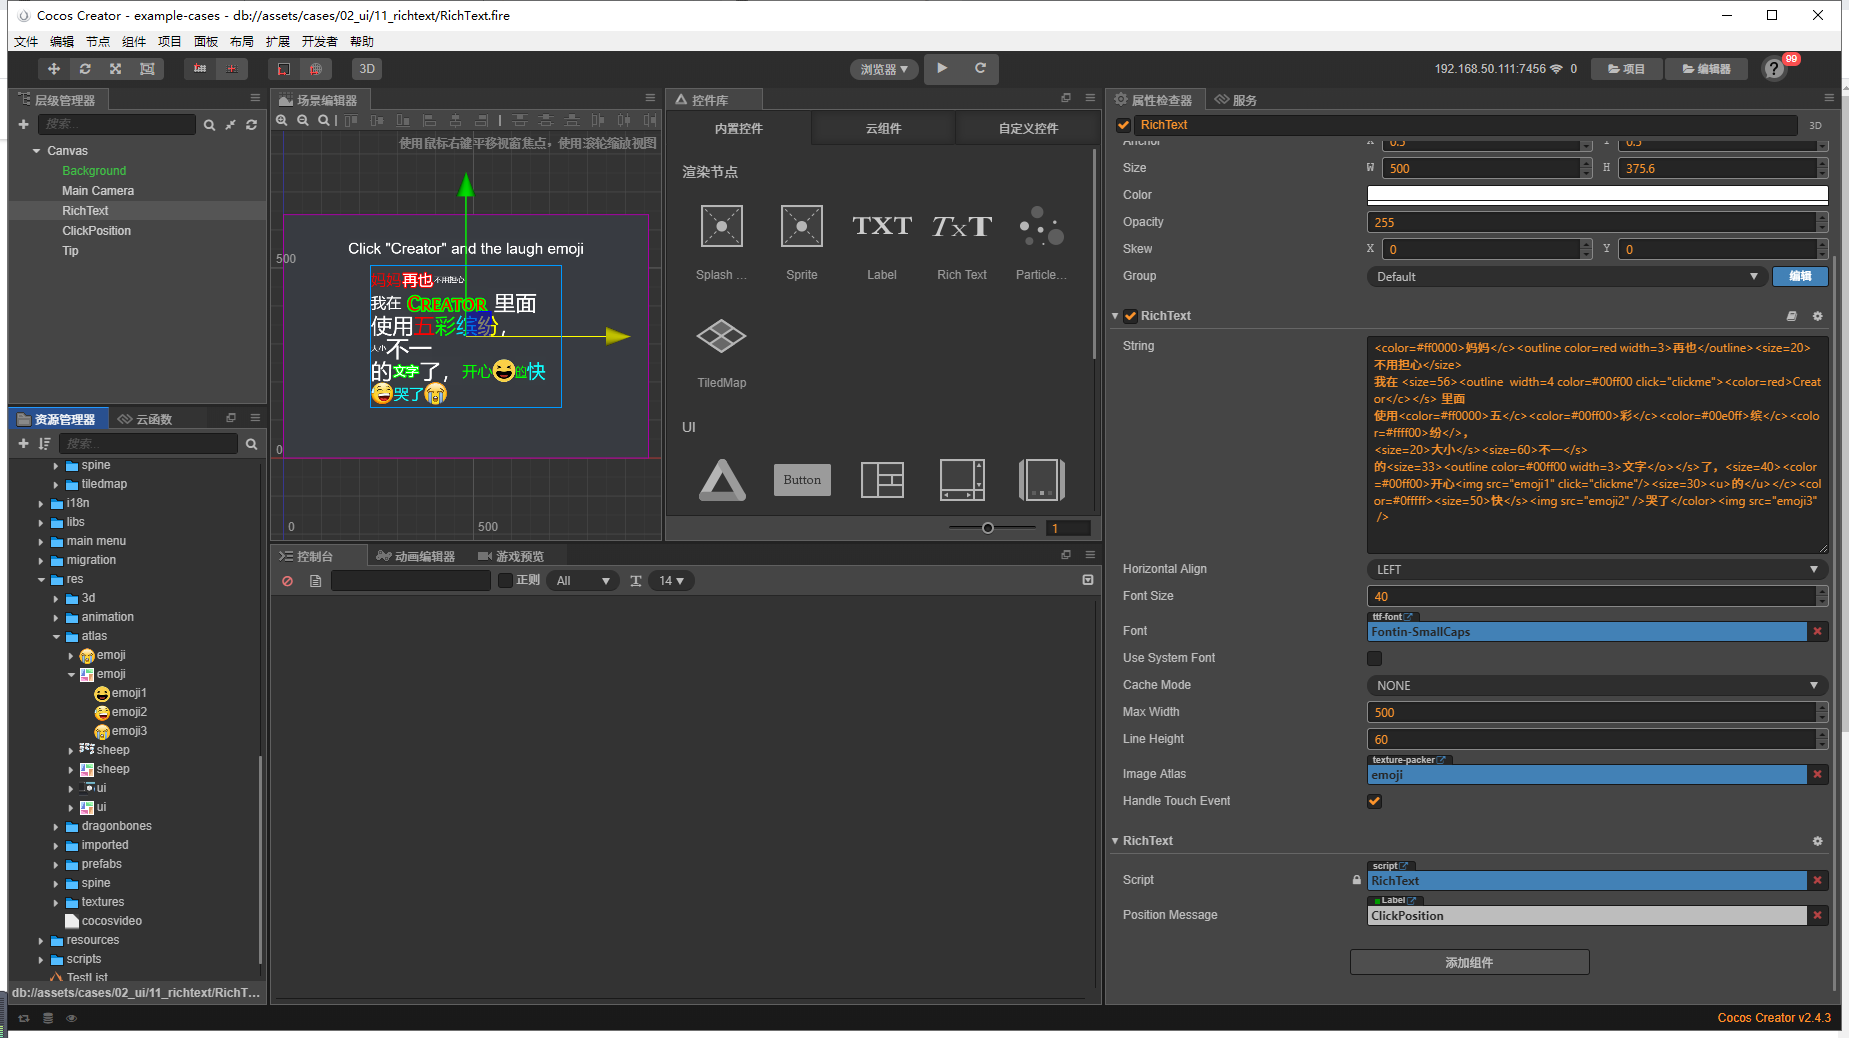Zoom out the scene editor

pos(303,120)
